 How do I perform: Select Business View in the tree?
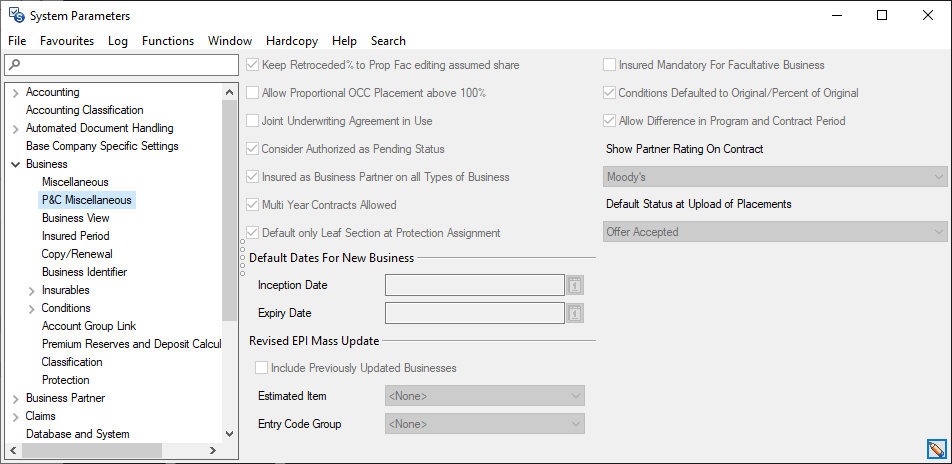point(76,218)
